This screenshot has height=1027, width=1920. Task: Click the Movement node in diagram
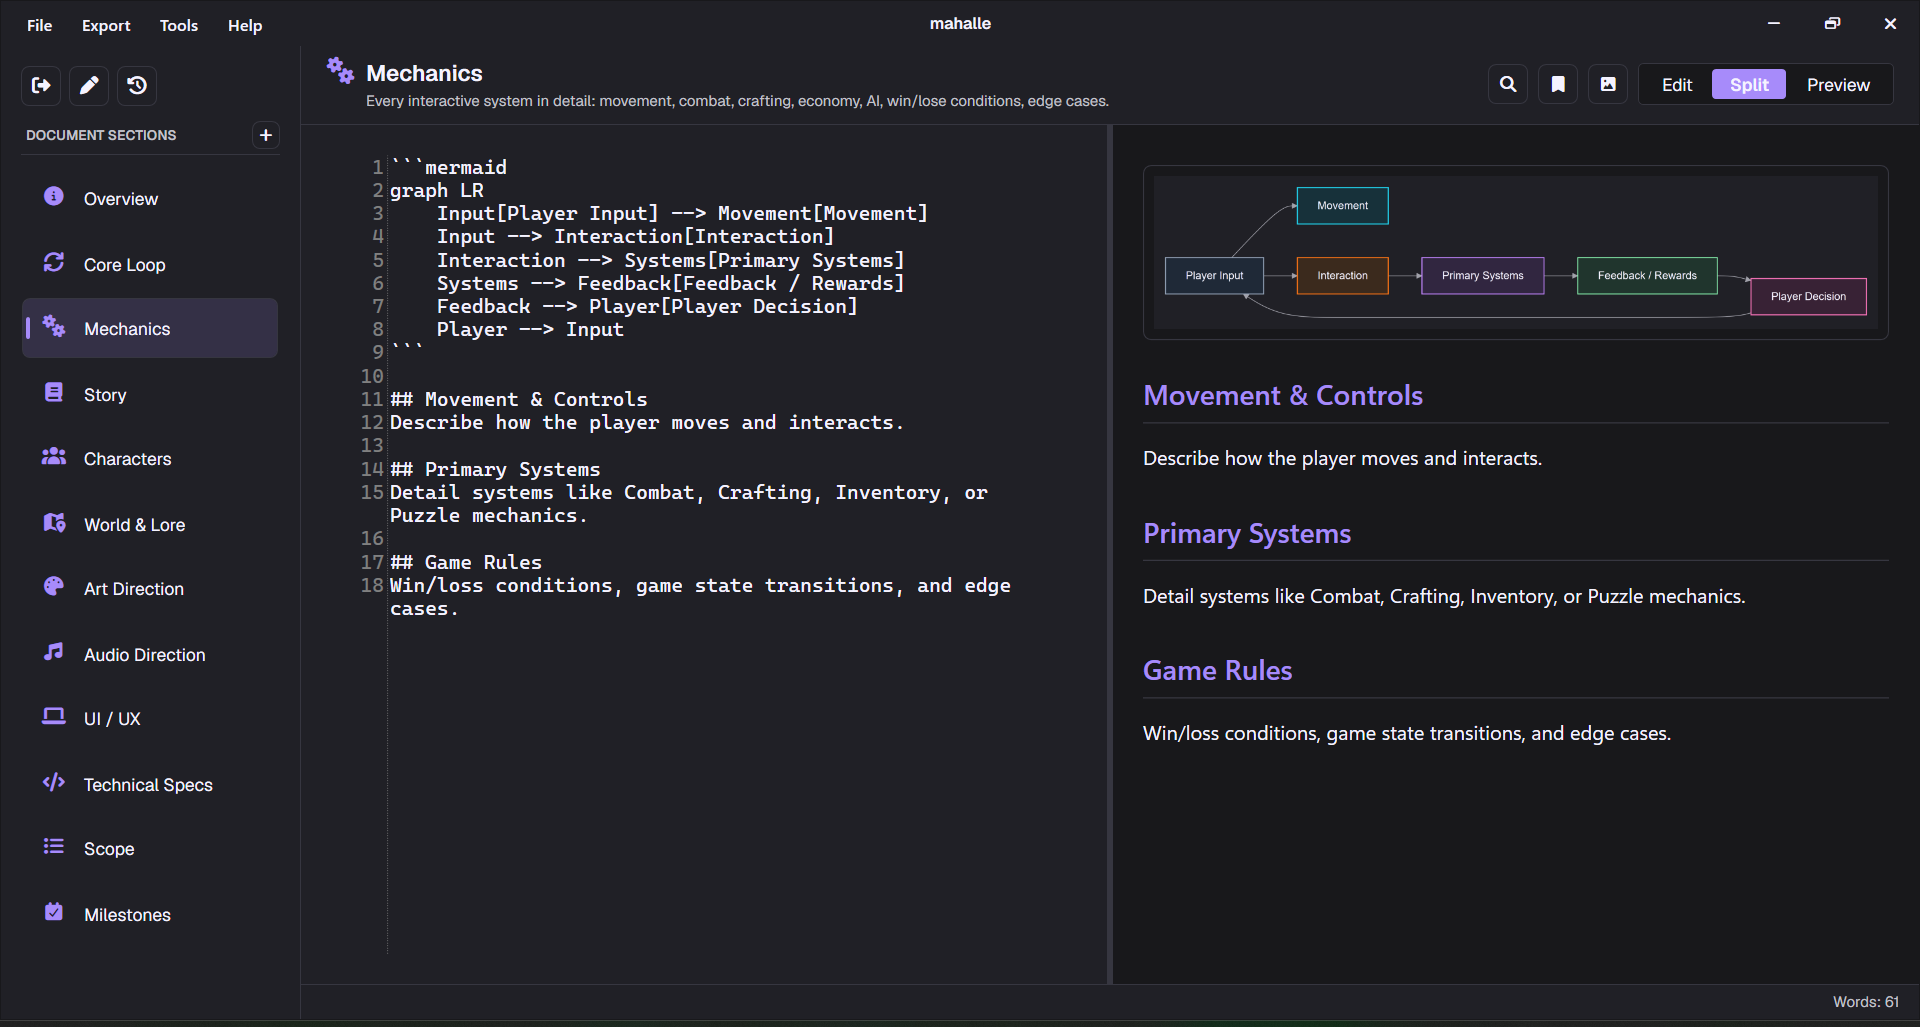coord(1342,206)
